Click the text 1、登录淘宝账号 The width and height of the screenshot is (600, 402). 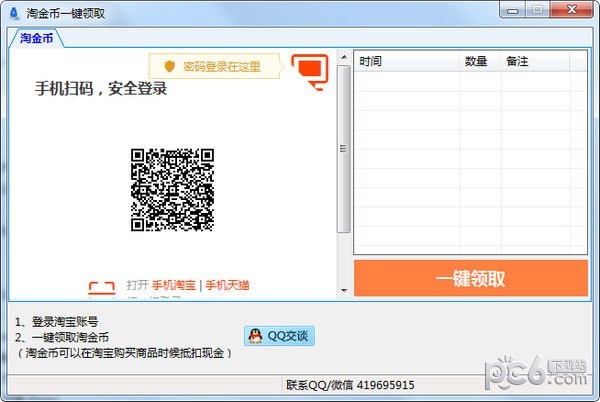click(57, 322)
